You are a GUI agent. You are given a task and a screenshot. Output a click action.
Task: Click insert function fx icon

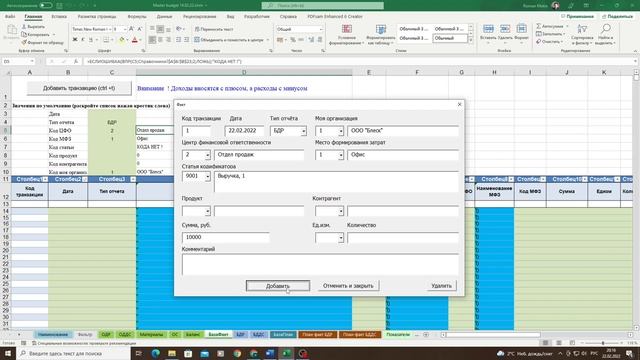(x=76, y=61)
